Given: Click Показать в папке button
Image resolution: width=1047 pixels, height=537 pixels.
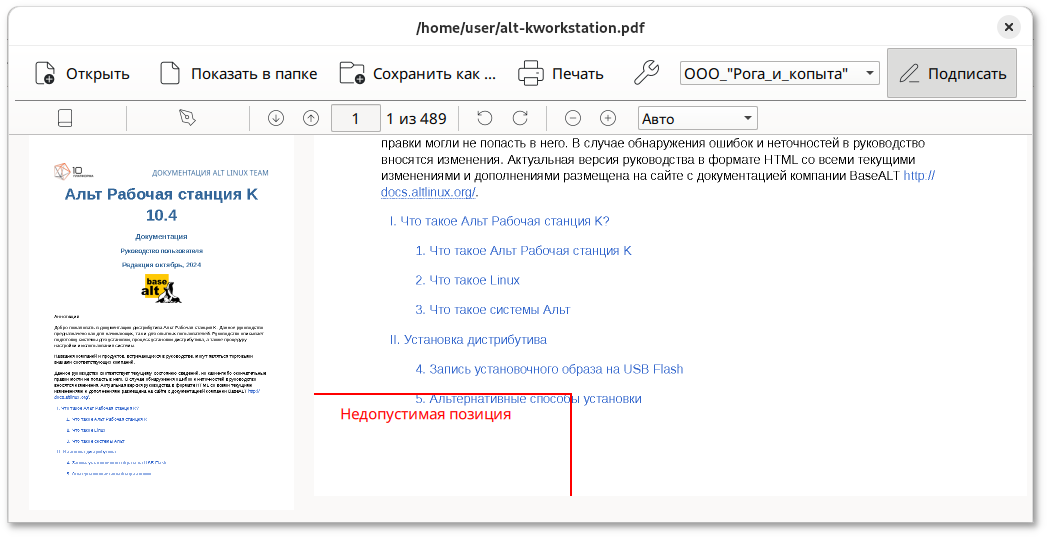Looking at the screenshot, I should pos(238,73).
